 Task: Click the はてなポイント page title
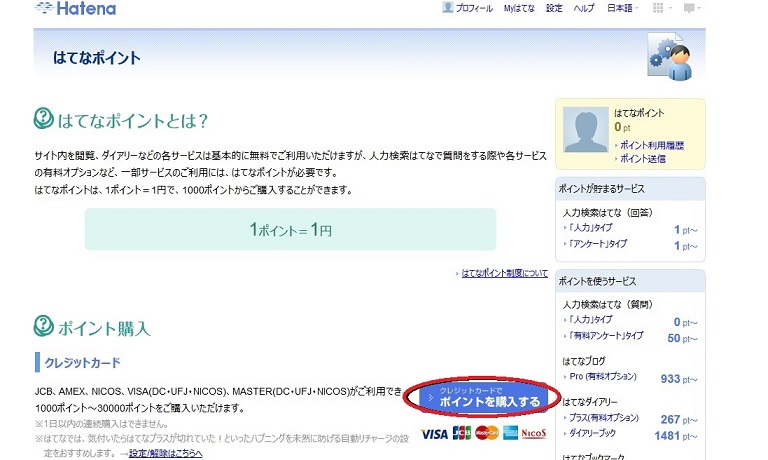click(96, 58)
